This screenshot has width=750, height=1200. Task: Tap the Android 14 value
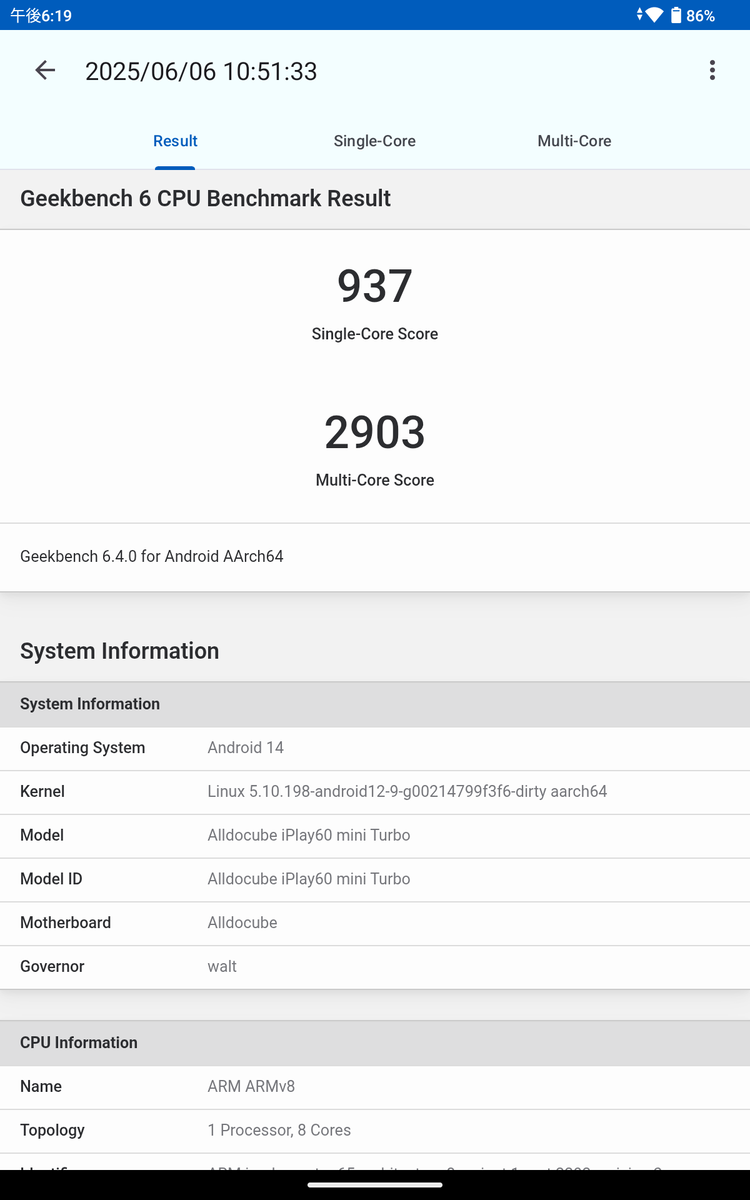tap(246, 748)
